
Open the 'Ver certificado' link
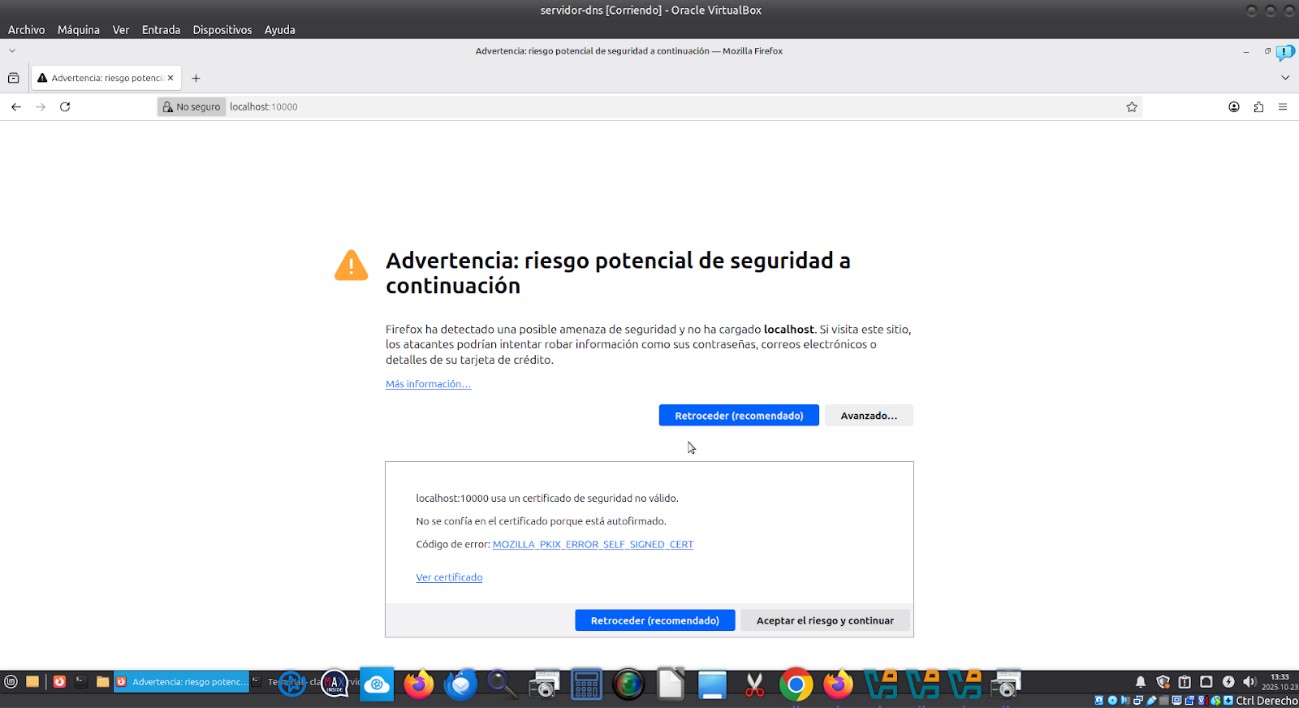pos(449,577)
